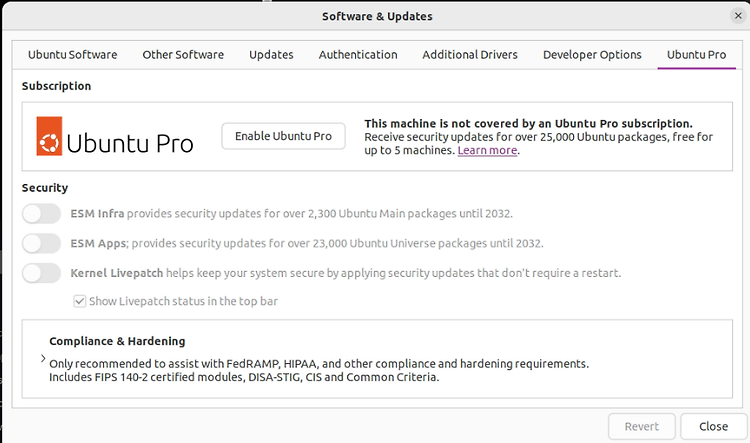
Task: Open the Learn more link
Action: pos(487,150)
